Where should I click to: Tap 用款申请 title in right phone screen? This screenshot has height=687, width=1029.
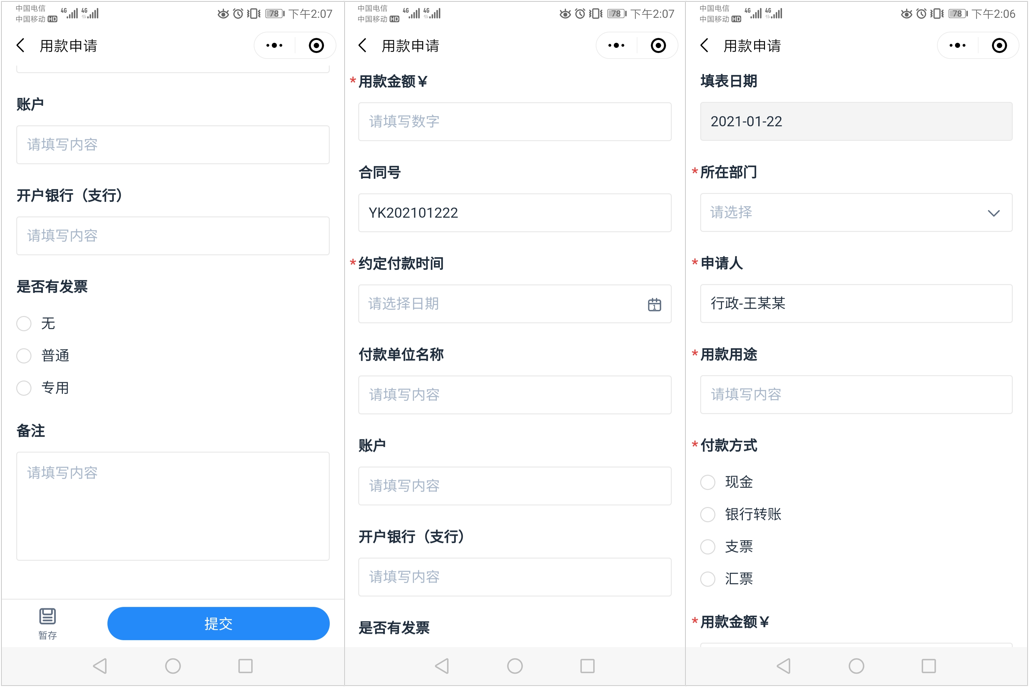tap(752, 46)
